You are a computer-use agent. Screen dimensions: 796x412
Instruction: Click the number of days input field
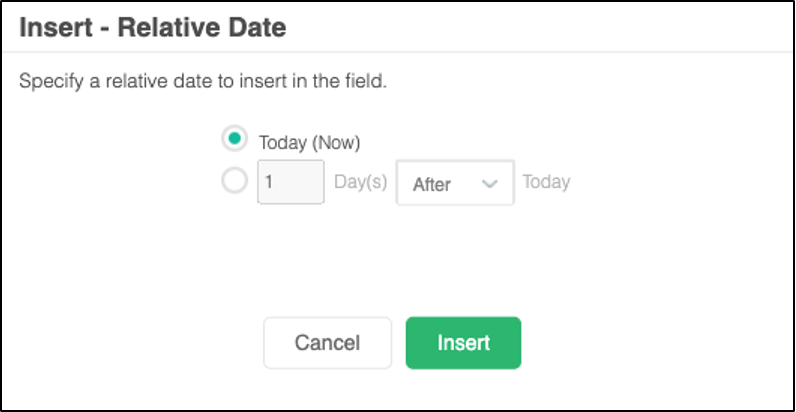(290, 183)
